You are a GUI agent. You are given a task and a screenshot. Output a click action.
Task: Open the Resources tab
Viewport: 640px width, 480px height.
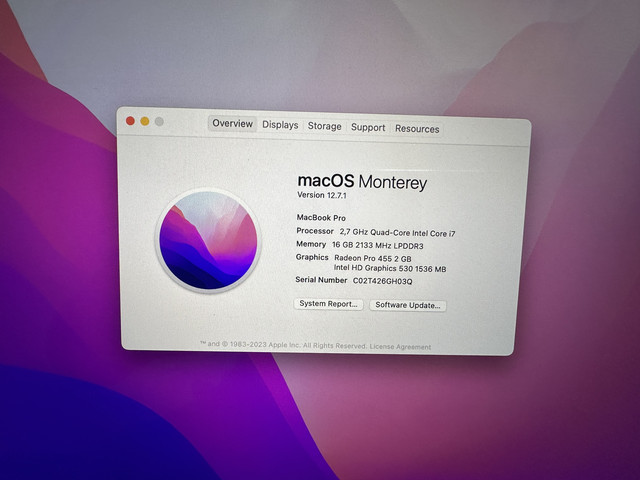tap(417, 129)
